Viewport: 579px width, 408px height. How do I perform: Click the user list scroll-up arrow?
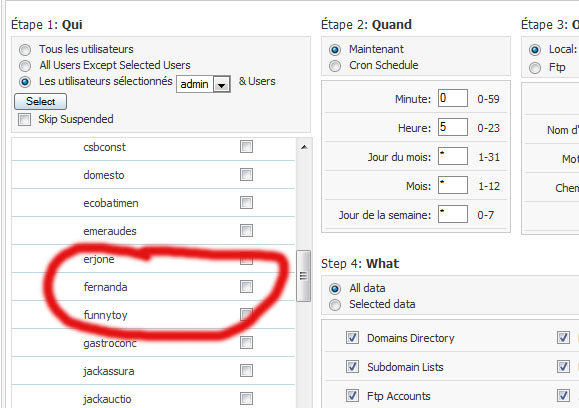tap(304, 147)
